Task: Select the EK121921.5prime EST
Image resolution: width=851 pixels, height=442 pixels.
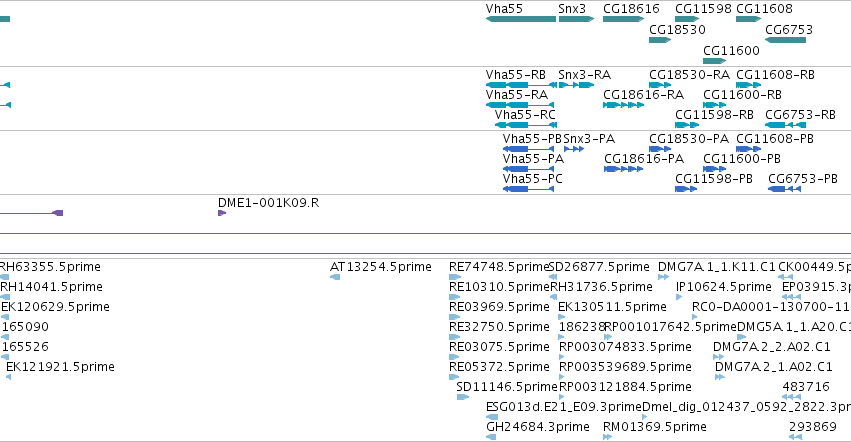Action: [x=8, y=377]
